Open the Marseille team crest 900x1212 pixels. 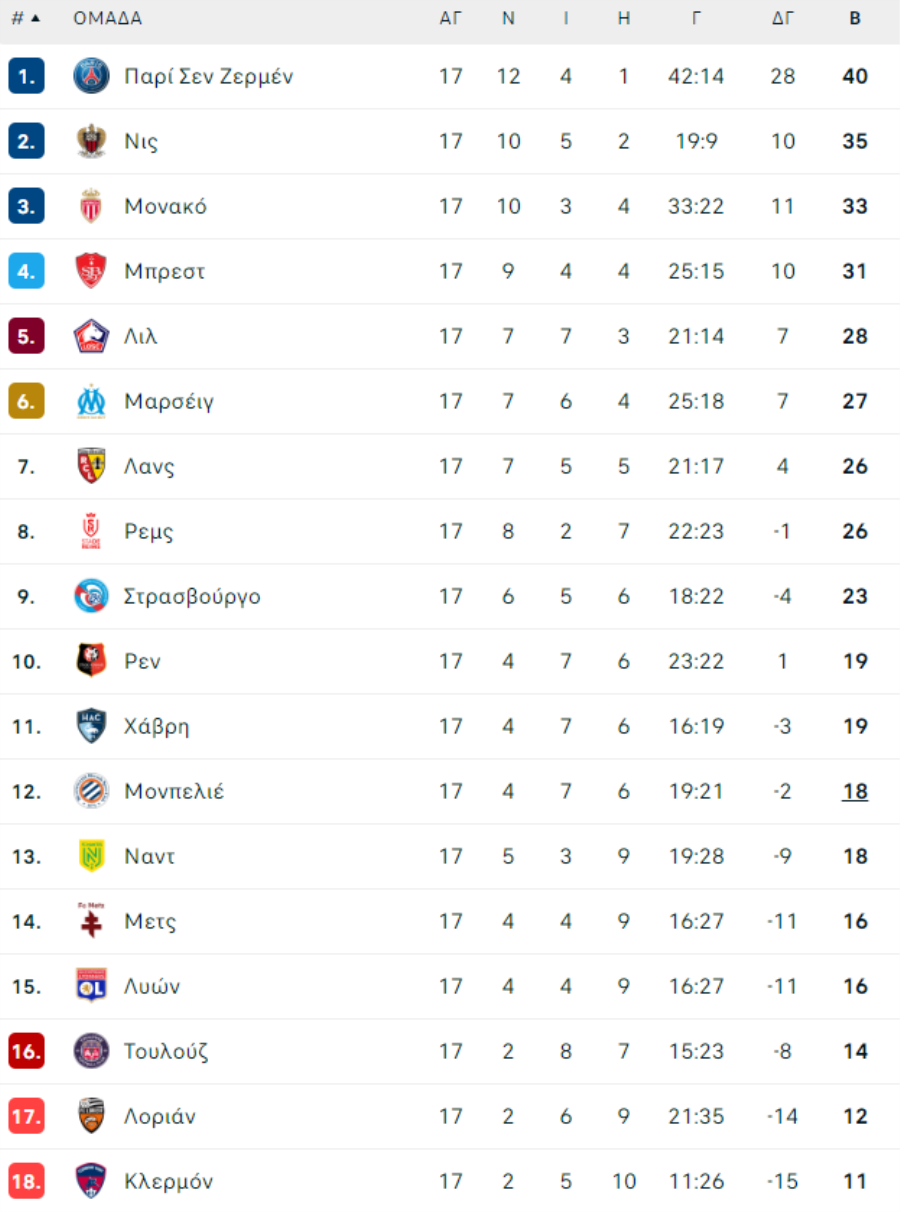click(x=91, y=401)
